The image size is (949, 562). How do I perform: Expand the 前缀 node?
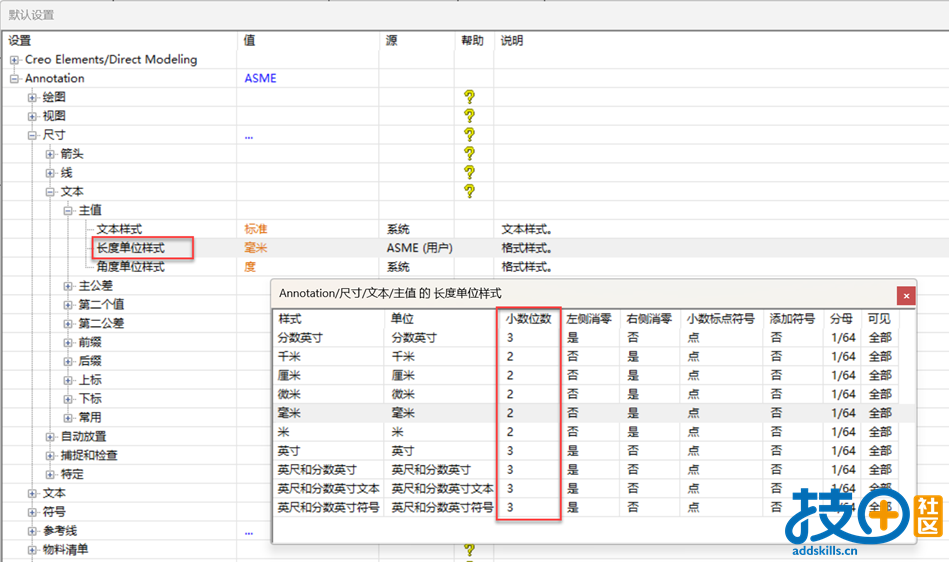68,342
